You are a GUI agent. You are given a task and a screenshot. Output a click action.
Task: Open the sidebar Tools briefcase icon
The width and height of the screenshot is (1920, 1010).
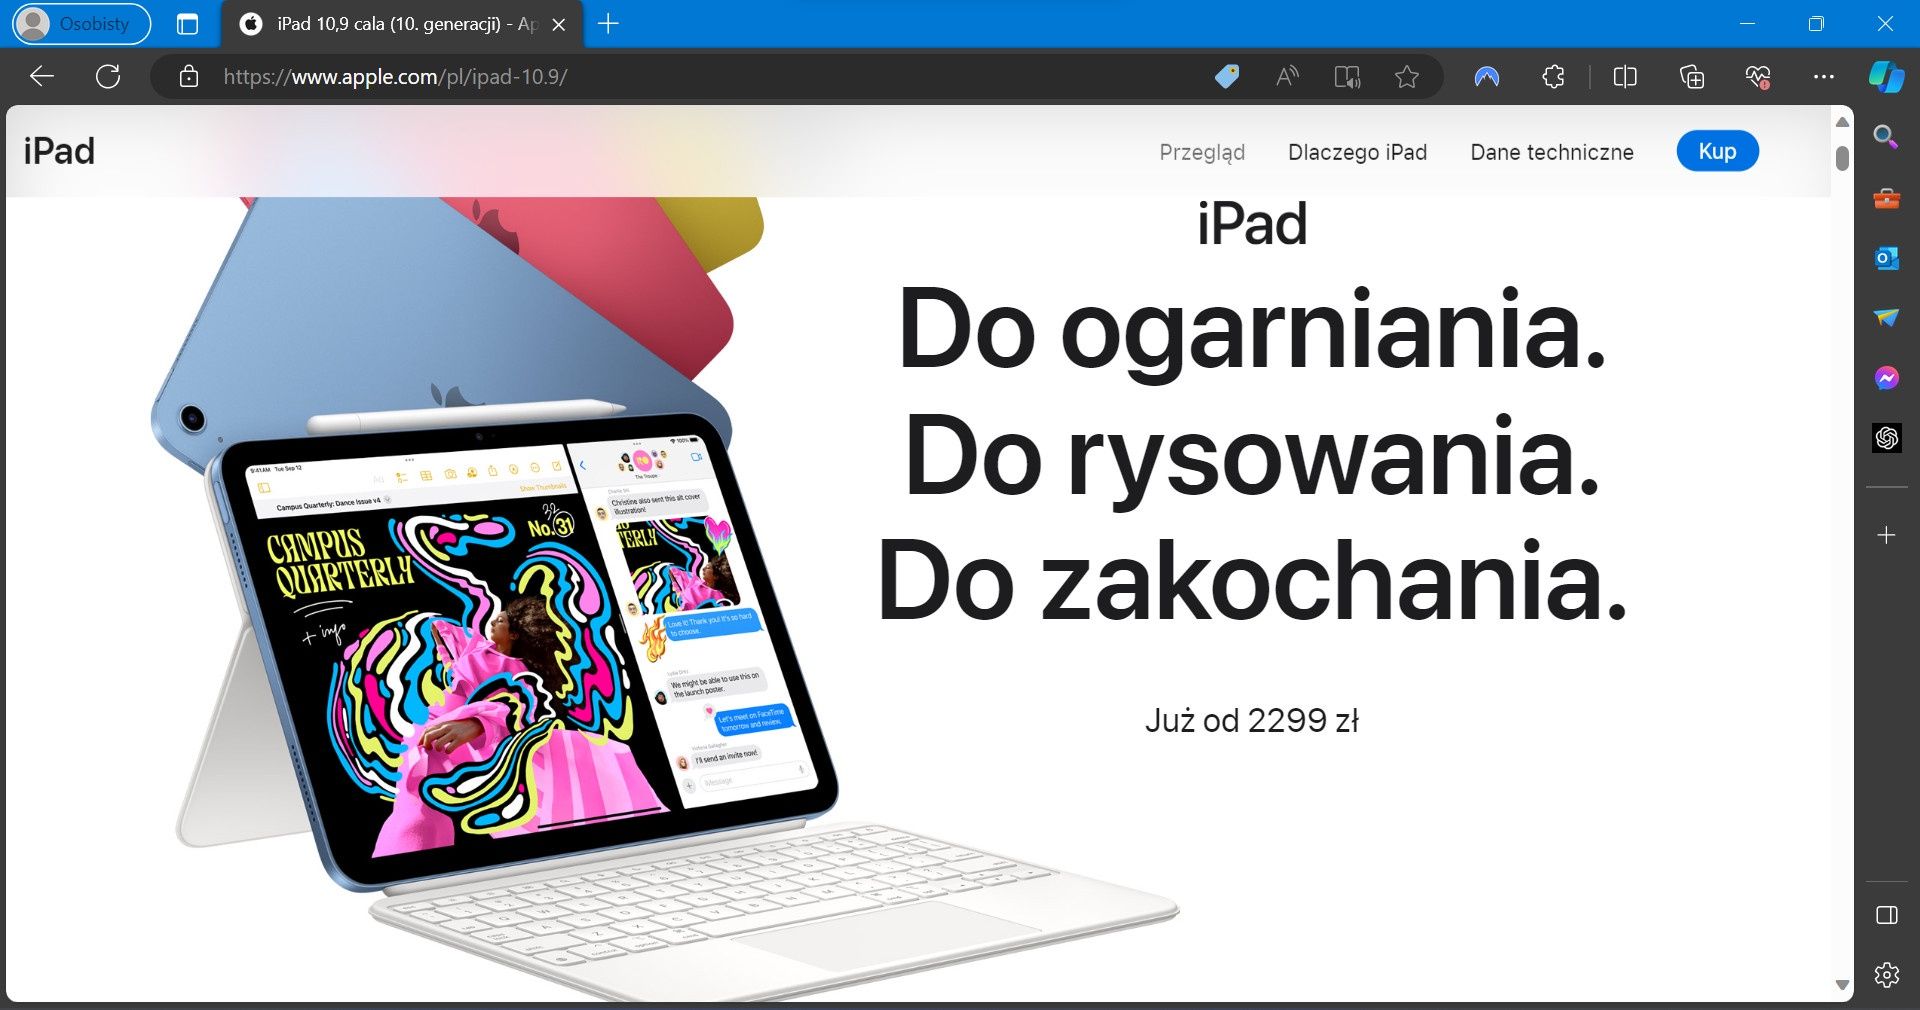[1886, 198]
